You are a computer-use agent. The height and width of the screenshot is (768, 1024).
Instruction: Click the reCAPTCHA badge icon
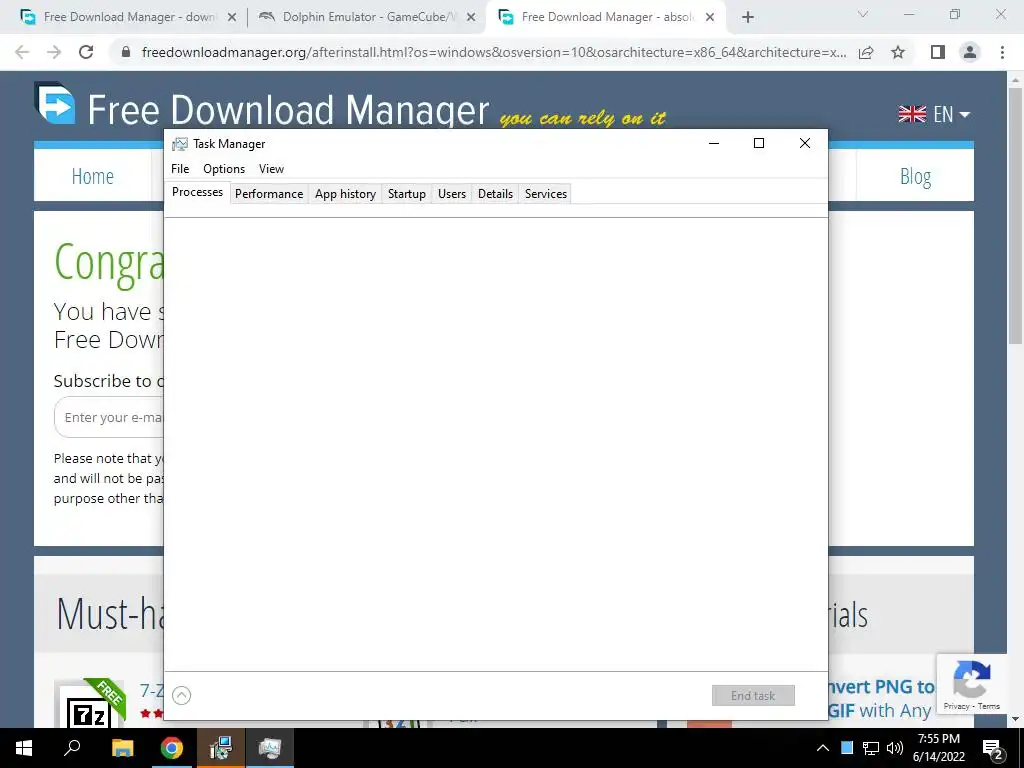click(972, 679)
